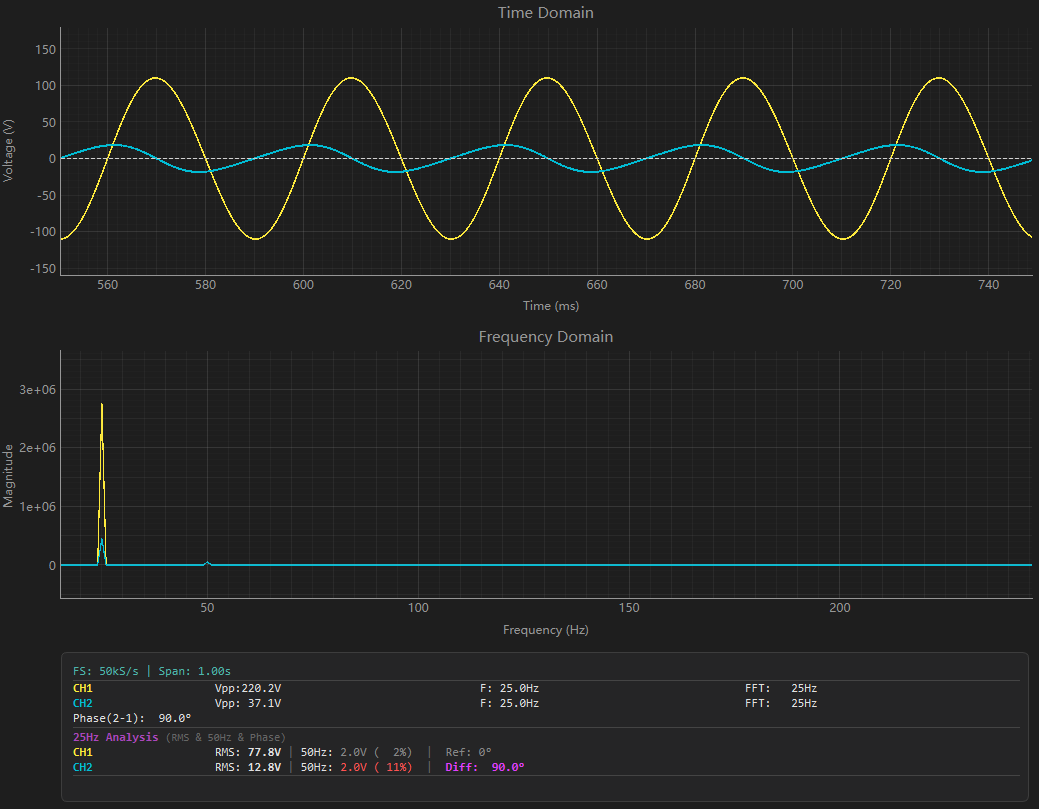The height and width of the screenshot is (809, 1039).
Task: Click the 640 tick on time axis
Action: [499, 285]
